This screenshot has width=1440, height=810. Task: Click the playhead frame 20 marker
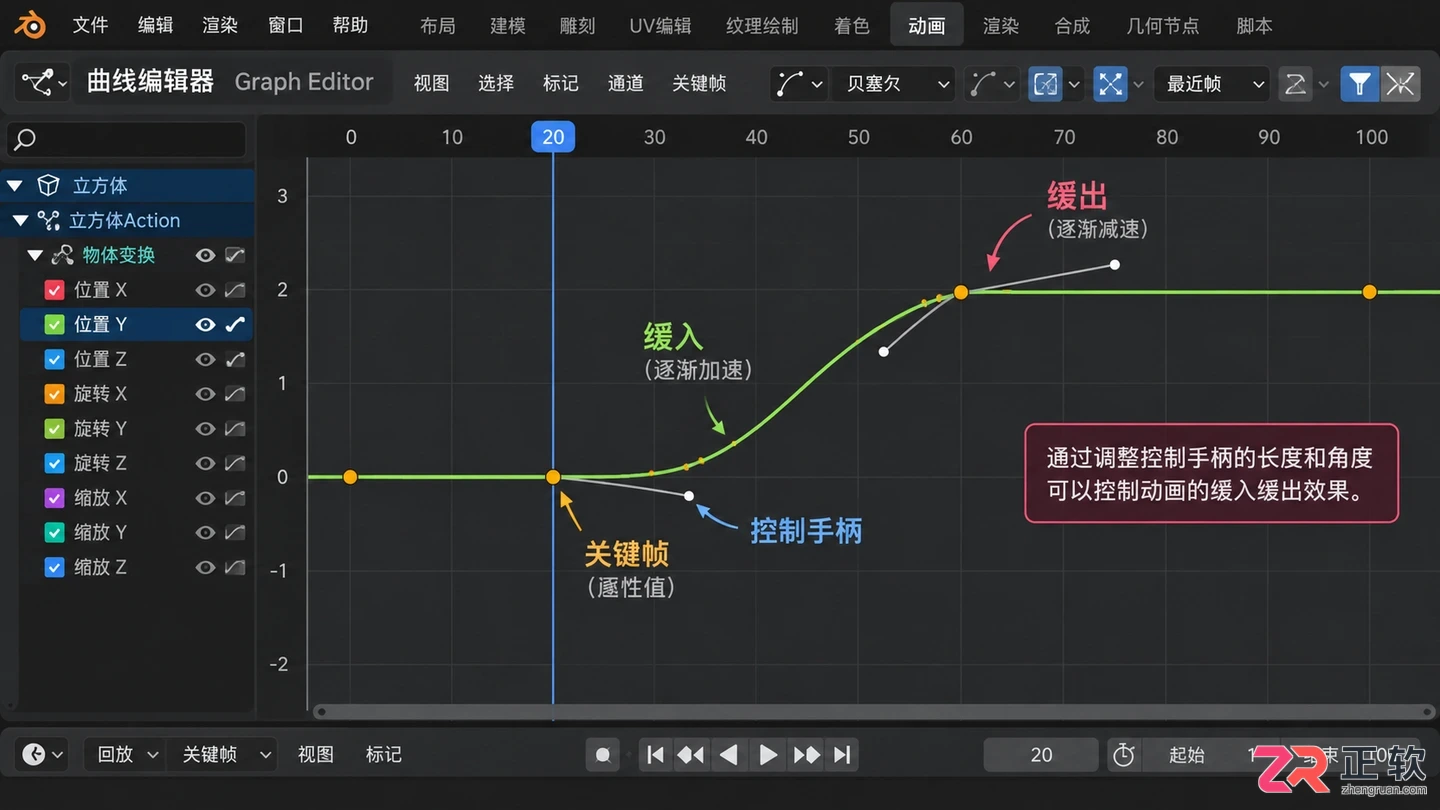pos(553,137)
